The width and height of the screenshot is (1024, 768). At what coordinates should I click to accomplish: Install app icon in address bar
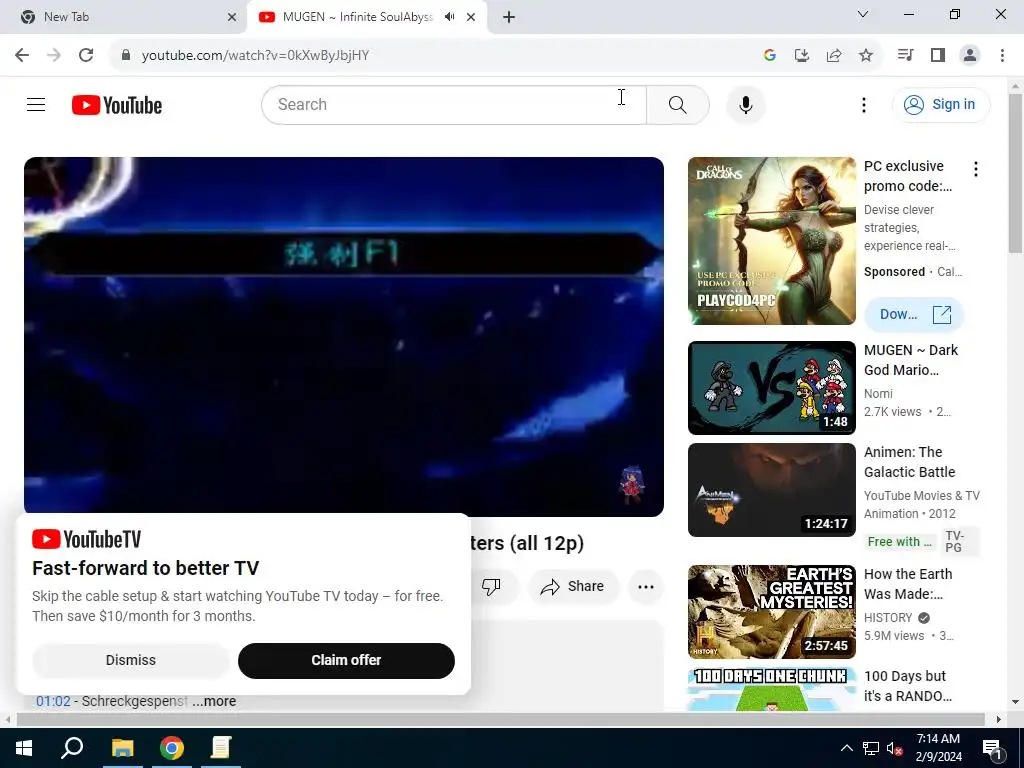tap(801, 55)
